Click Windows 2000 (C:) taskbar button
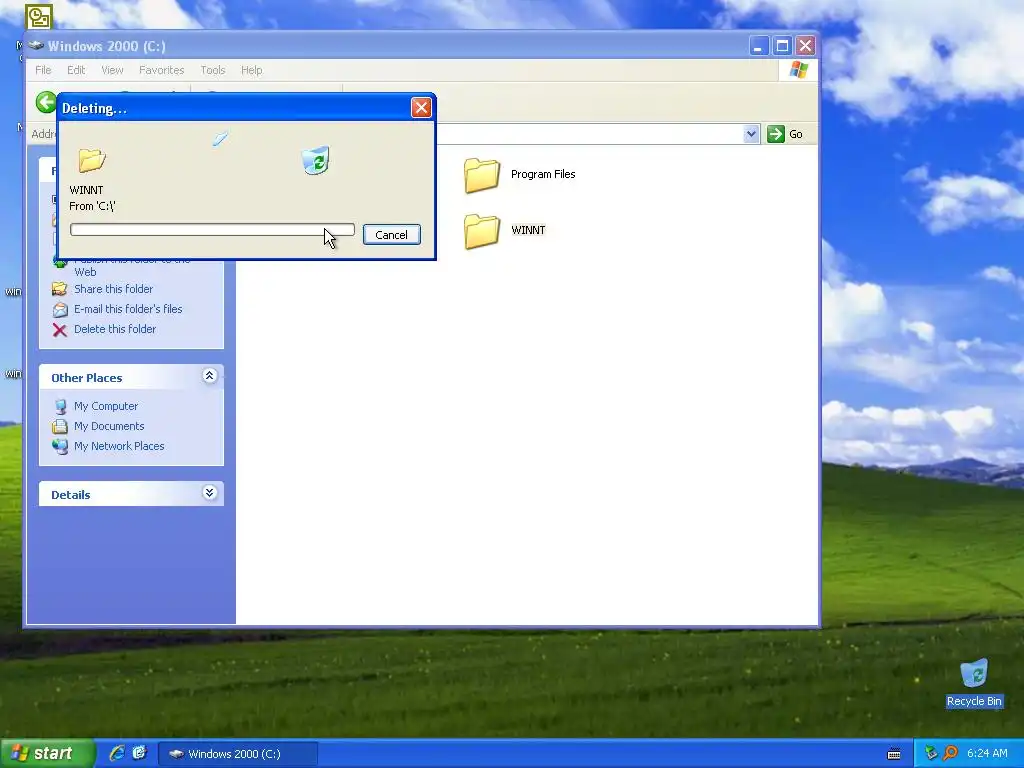Image resolution: width=1024 pixels, height=768 pixels. point(238,754)
